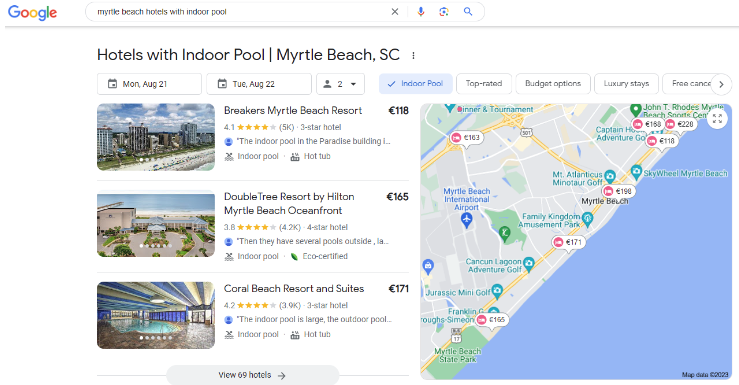This screenshot has width=739, height=385.
Task: Select the €198 map price pin
Action: tap(618, 191)
